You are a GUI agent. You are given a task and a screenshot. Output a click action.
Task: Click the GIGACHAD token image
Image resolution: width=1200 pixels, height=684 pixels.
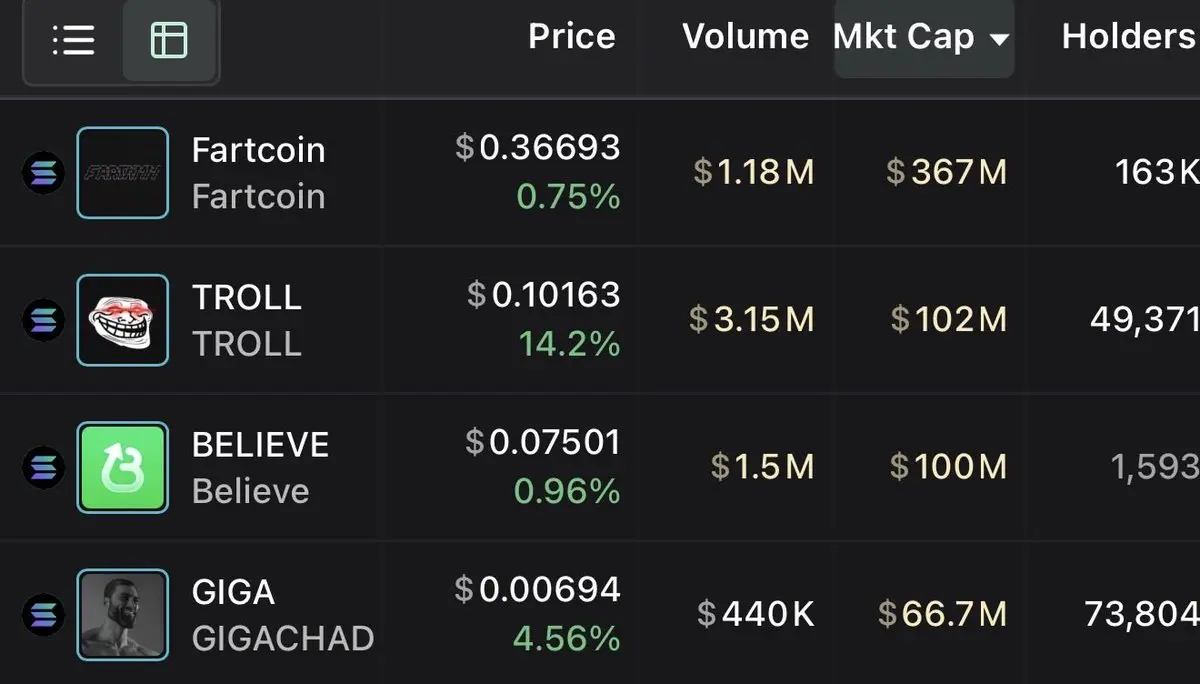pyautogui.click(x=122, y=614)
